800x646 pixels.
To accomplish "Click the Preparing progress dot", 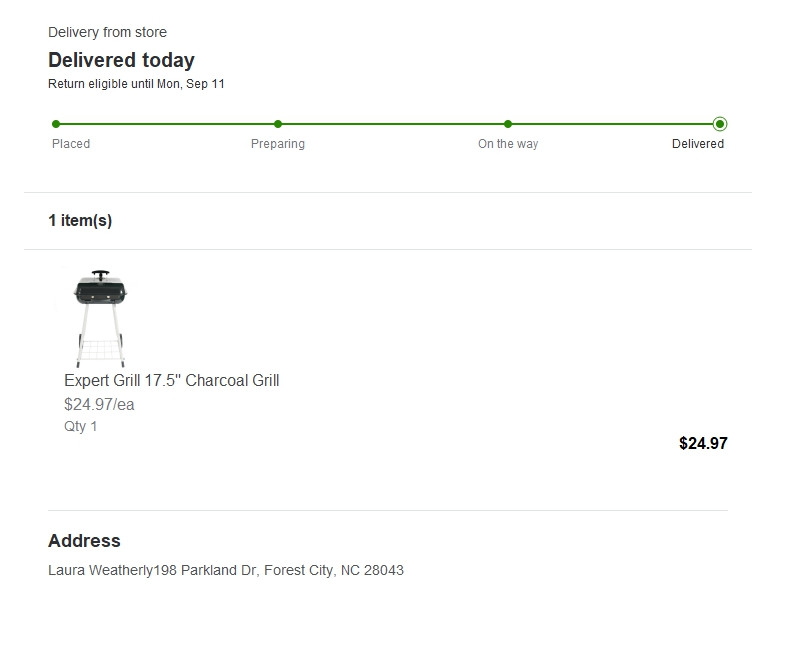I will click(278, 124).
